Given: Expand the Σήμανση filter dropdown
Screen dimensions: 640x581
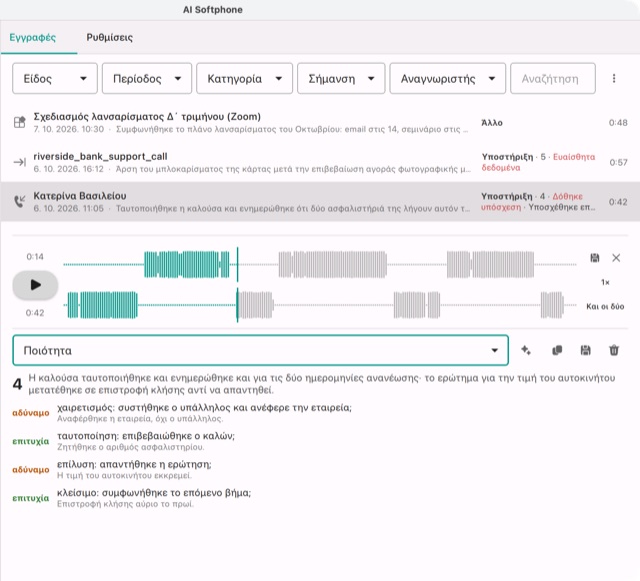Looking at the screenshot, I should click(x=341, y=78).
